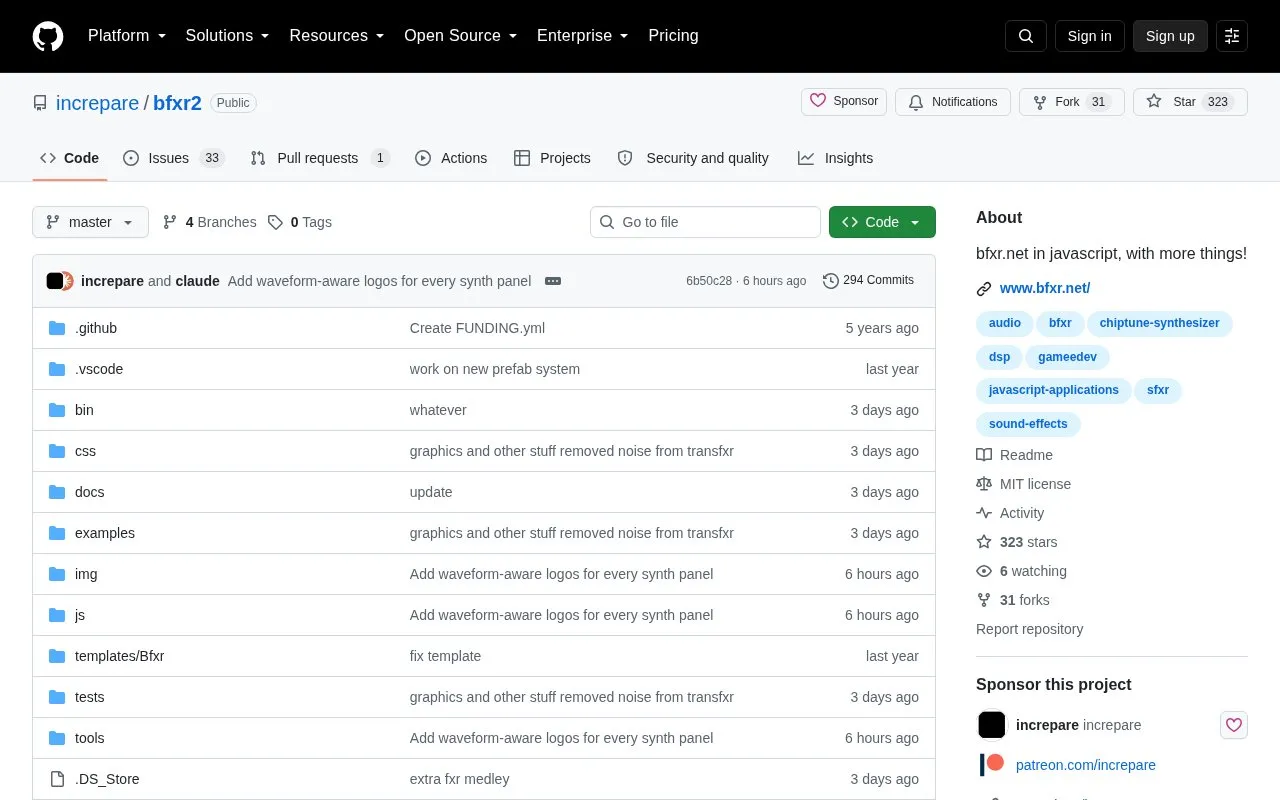Click the .DS_Store file icon
This screenshot has width=1280, height=800.
[x=57, y=779]
